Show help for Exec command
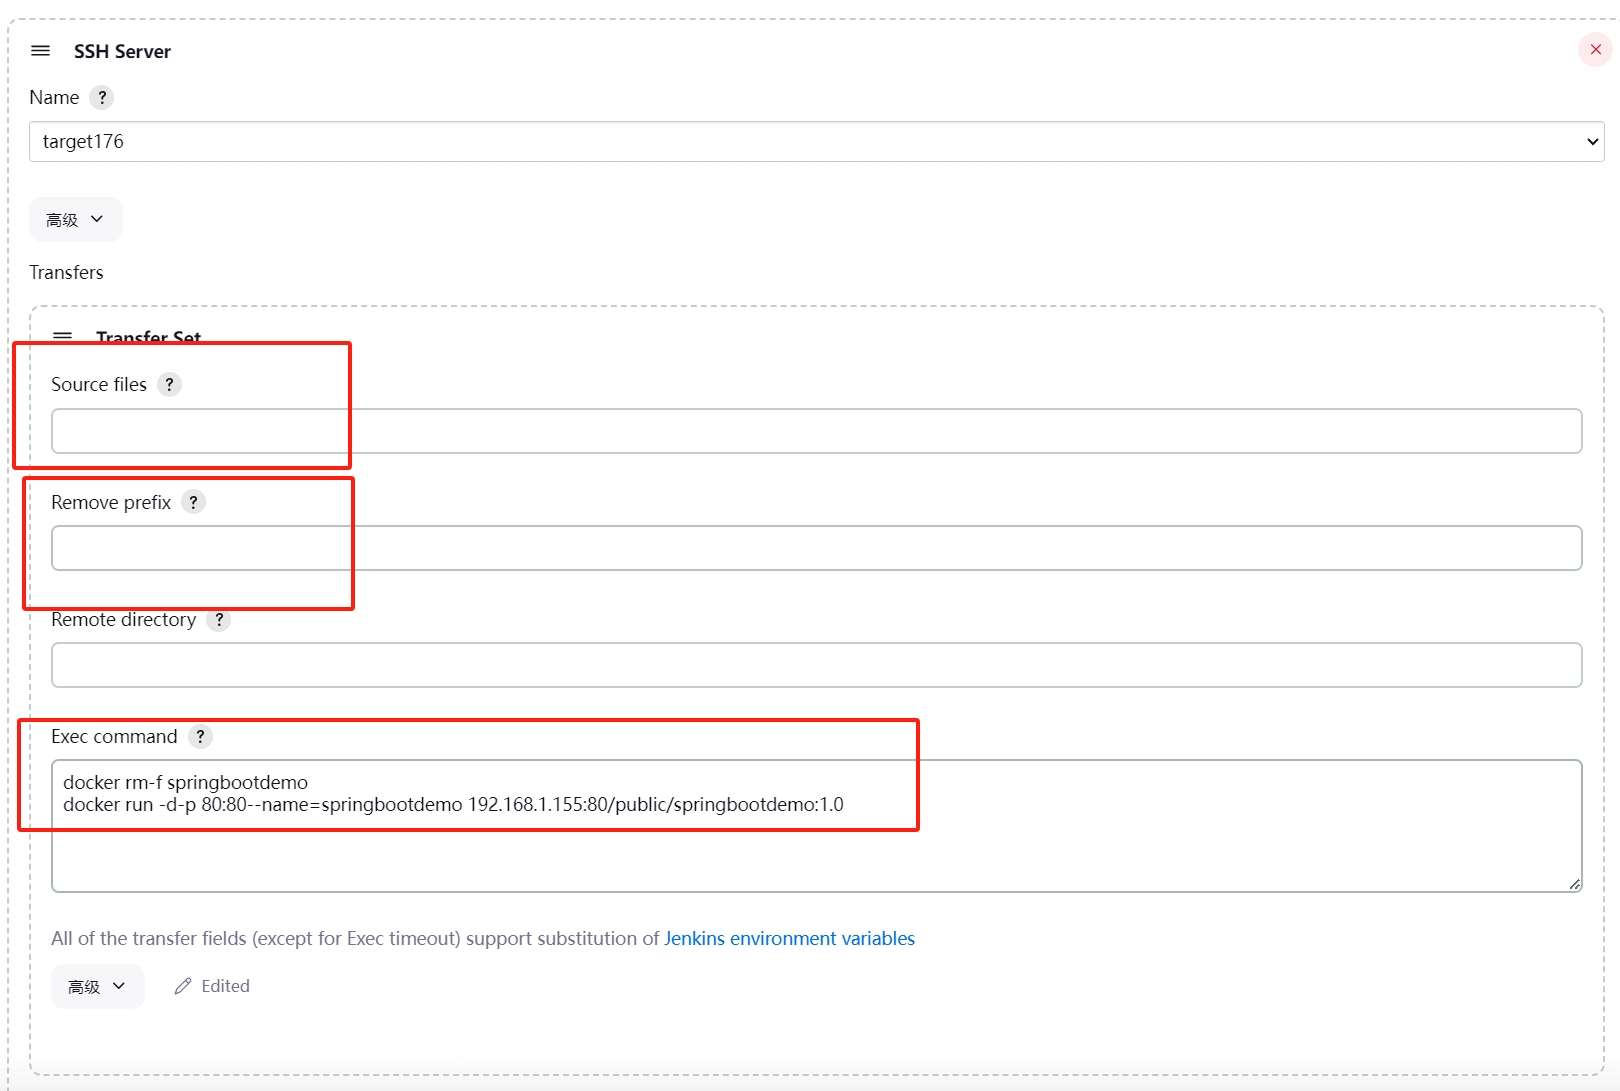The width and height of the screenshot is (1620, 1091). point(200,736)
